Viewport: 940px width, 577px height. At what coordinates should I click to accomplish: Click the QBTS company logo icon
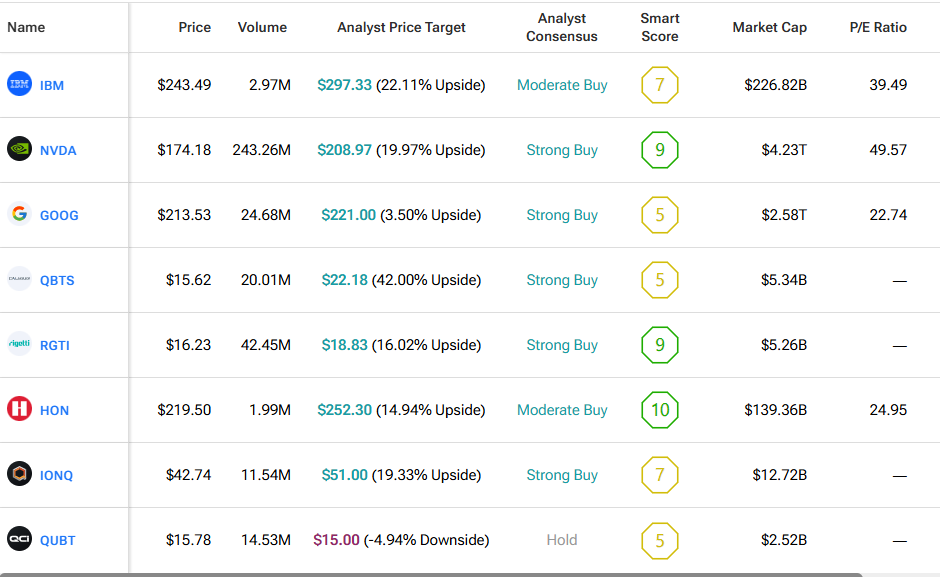pyautogui.click(x=19, y=280)
